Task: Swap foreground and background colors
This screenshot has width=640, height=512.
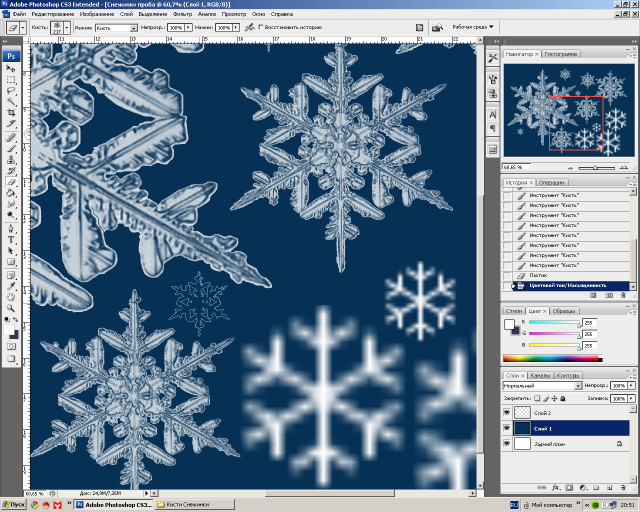Action: [16, 319]
